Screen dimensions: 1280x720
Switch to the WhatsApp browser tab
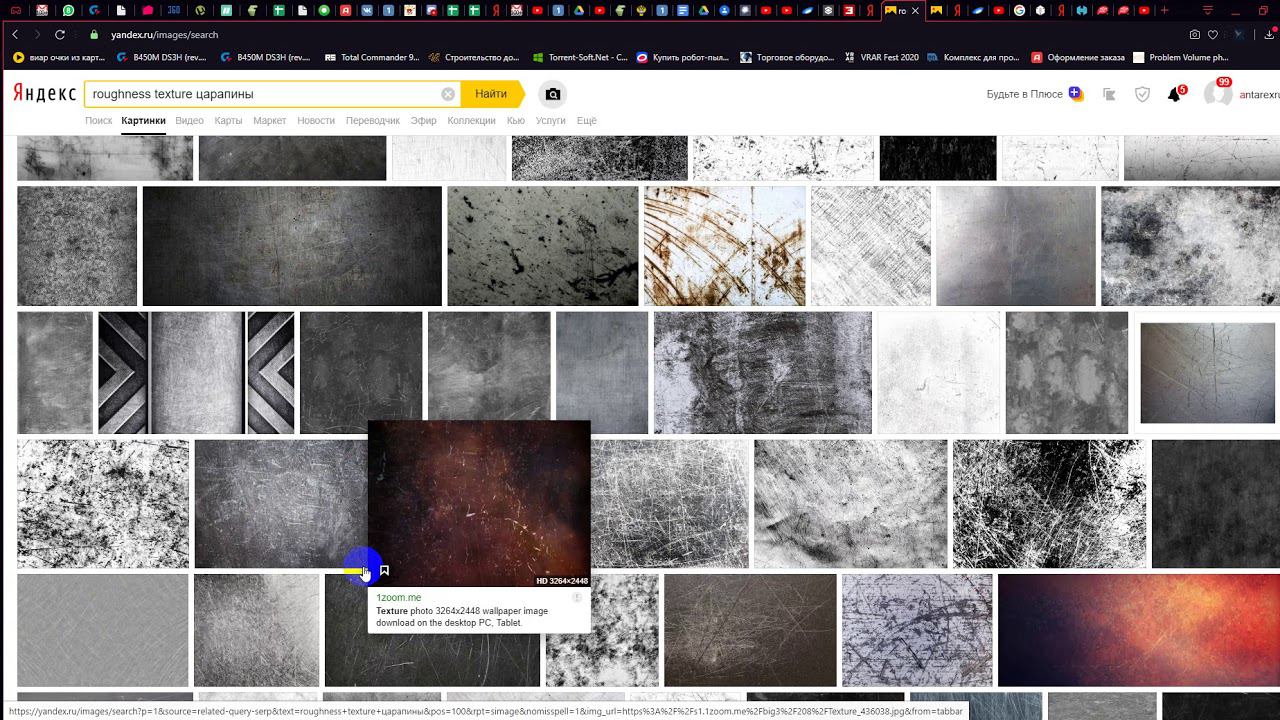pos(68,11)
